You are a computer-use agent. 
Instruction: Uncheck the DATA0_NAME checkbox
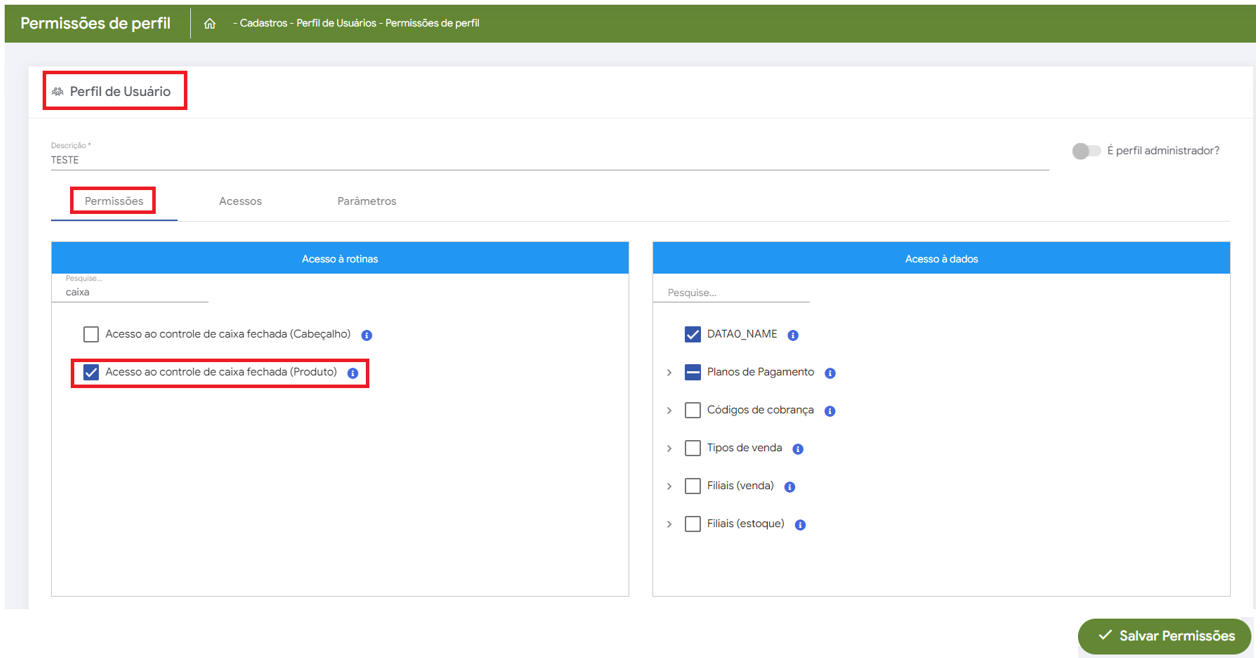692,334
